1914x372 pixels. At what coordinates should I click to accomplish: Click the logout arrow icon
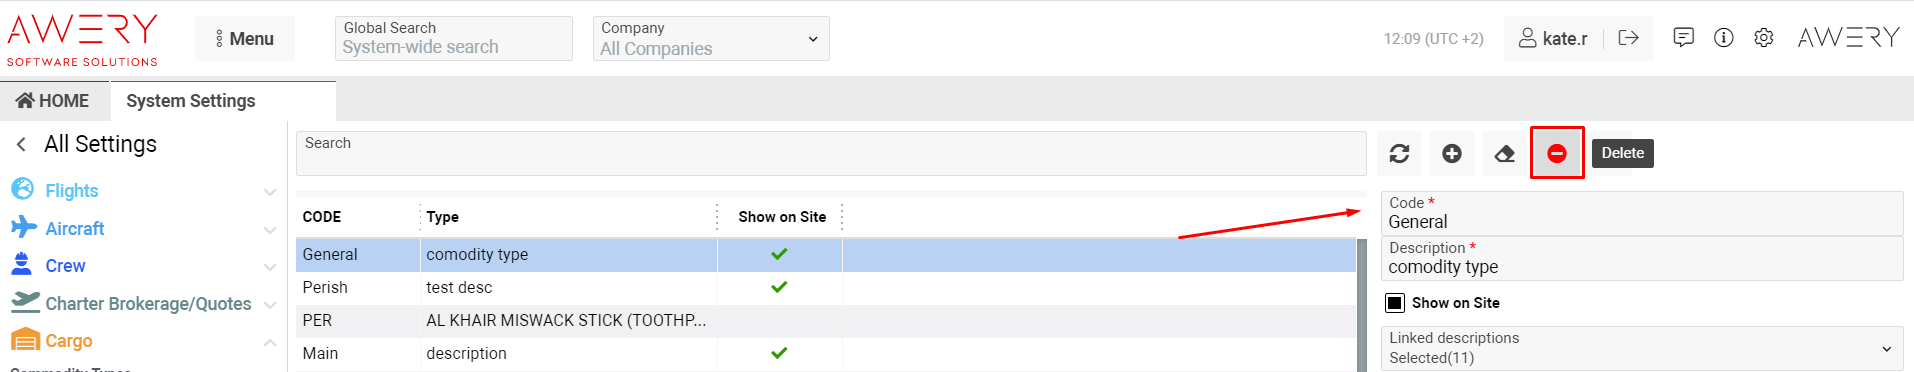[1628, 38]
